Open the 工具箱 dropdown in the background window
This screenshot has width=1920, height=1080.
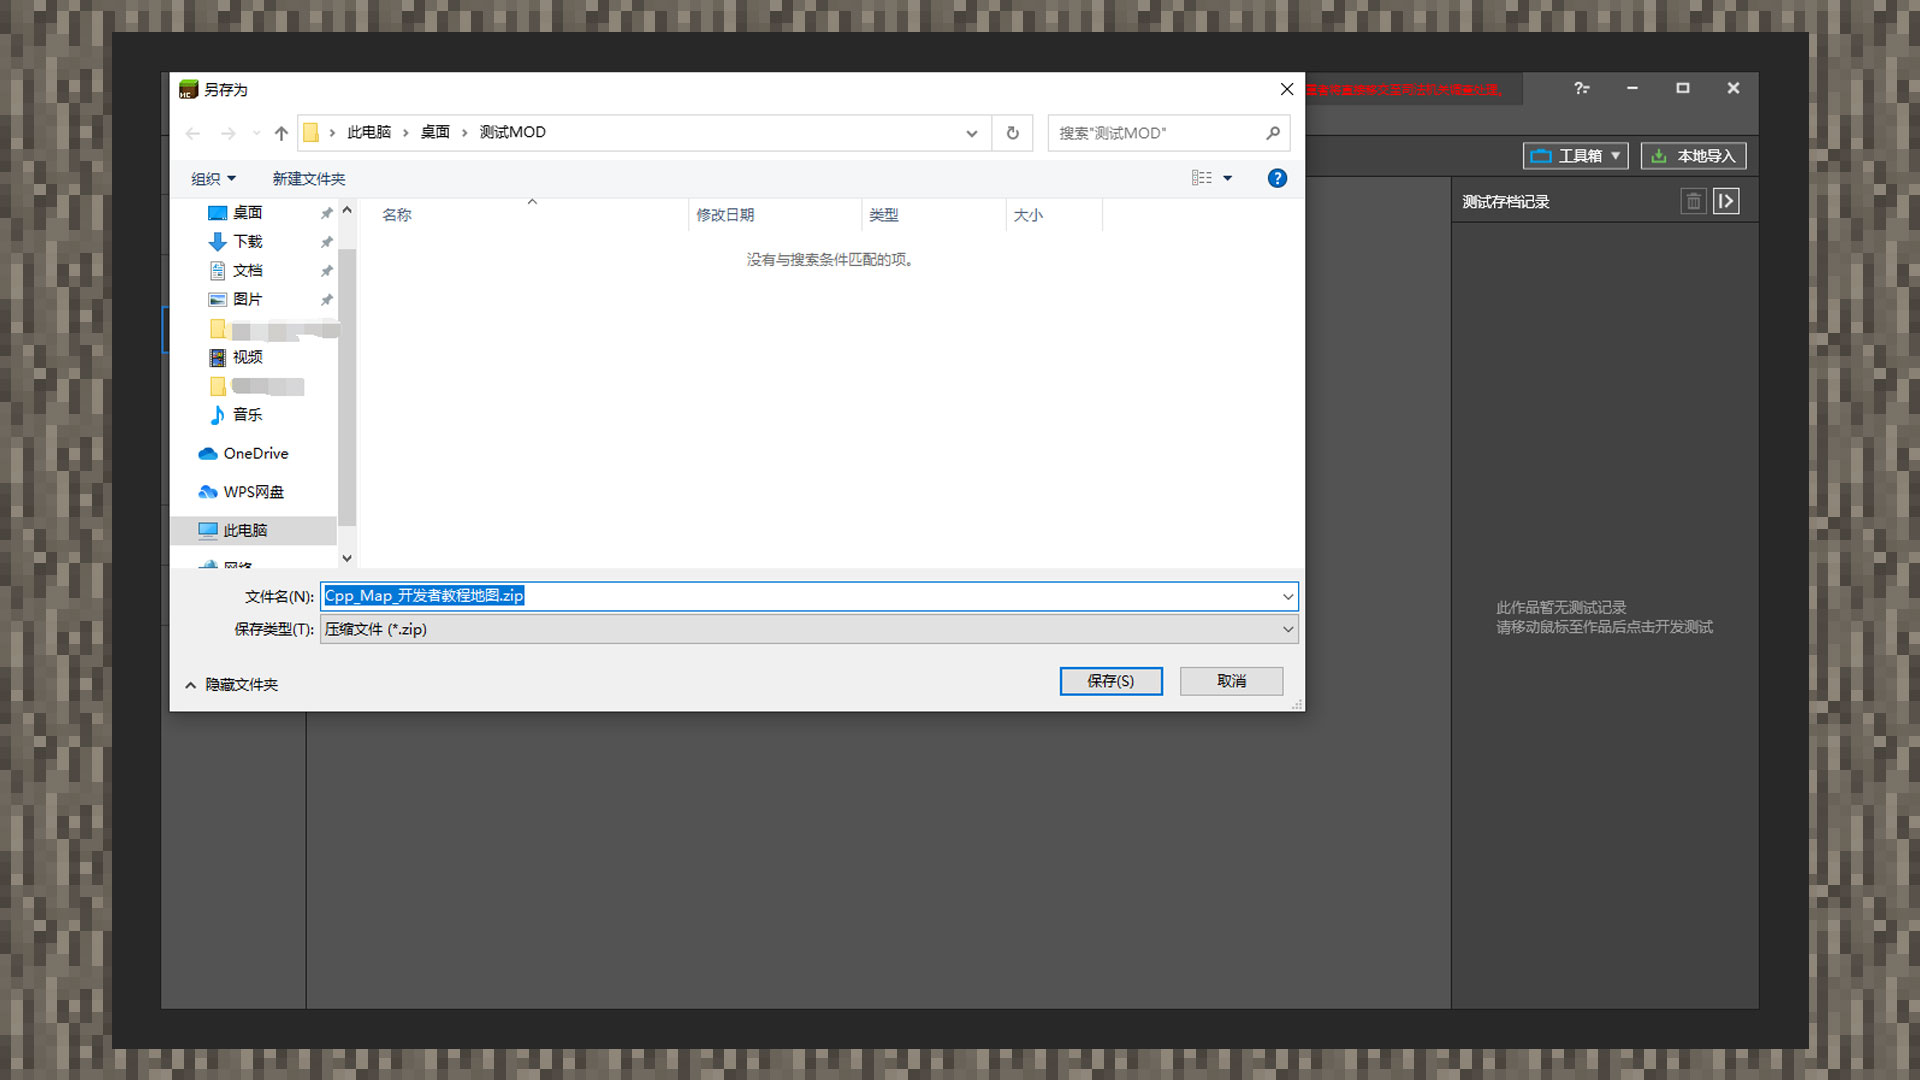coord(1576,156)
